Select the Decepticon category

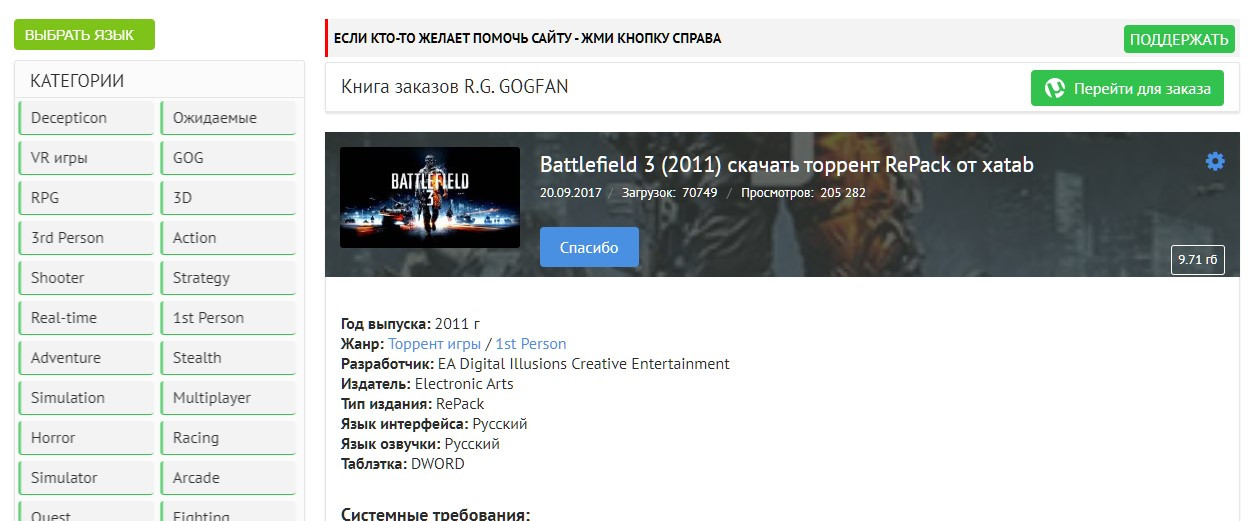86,118
